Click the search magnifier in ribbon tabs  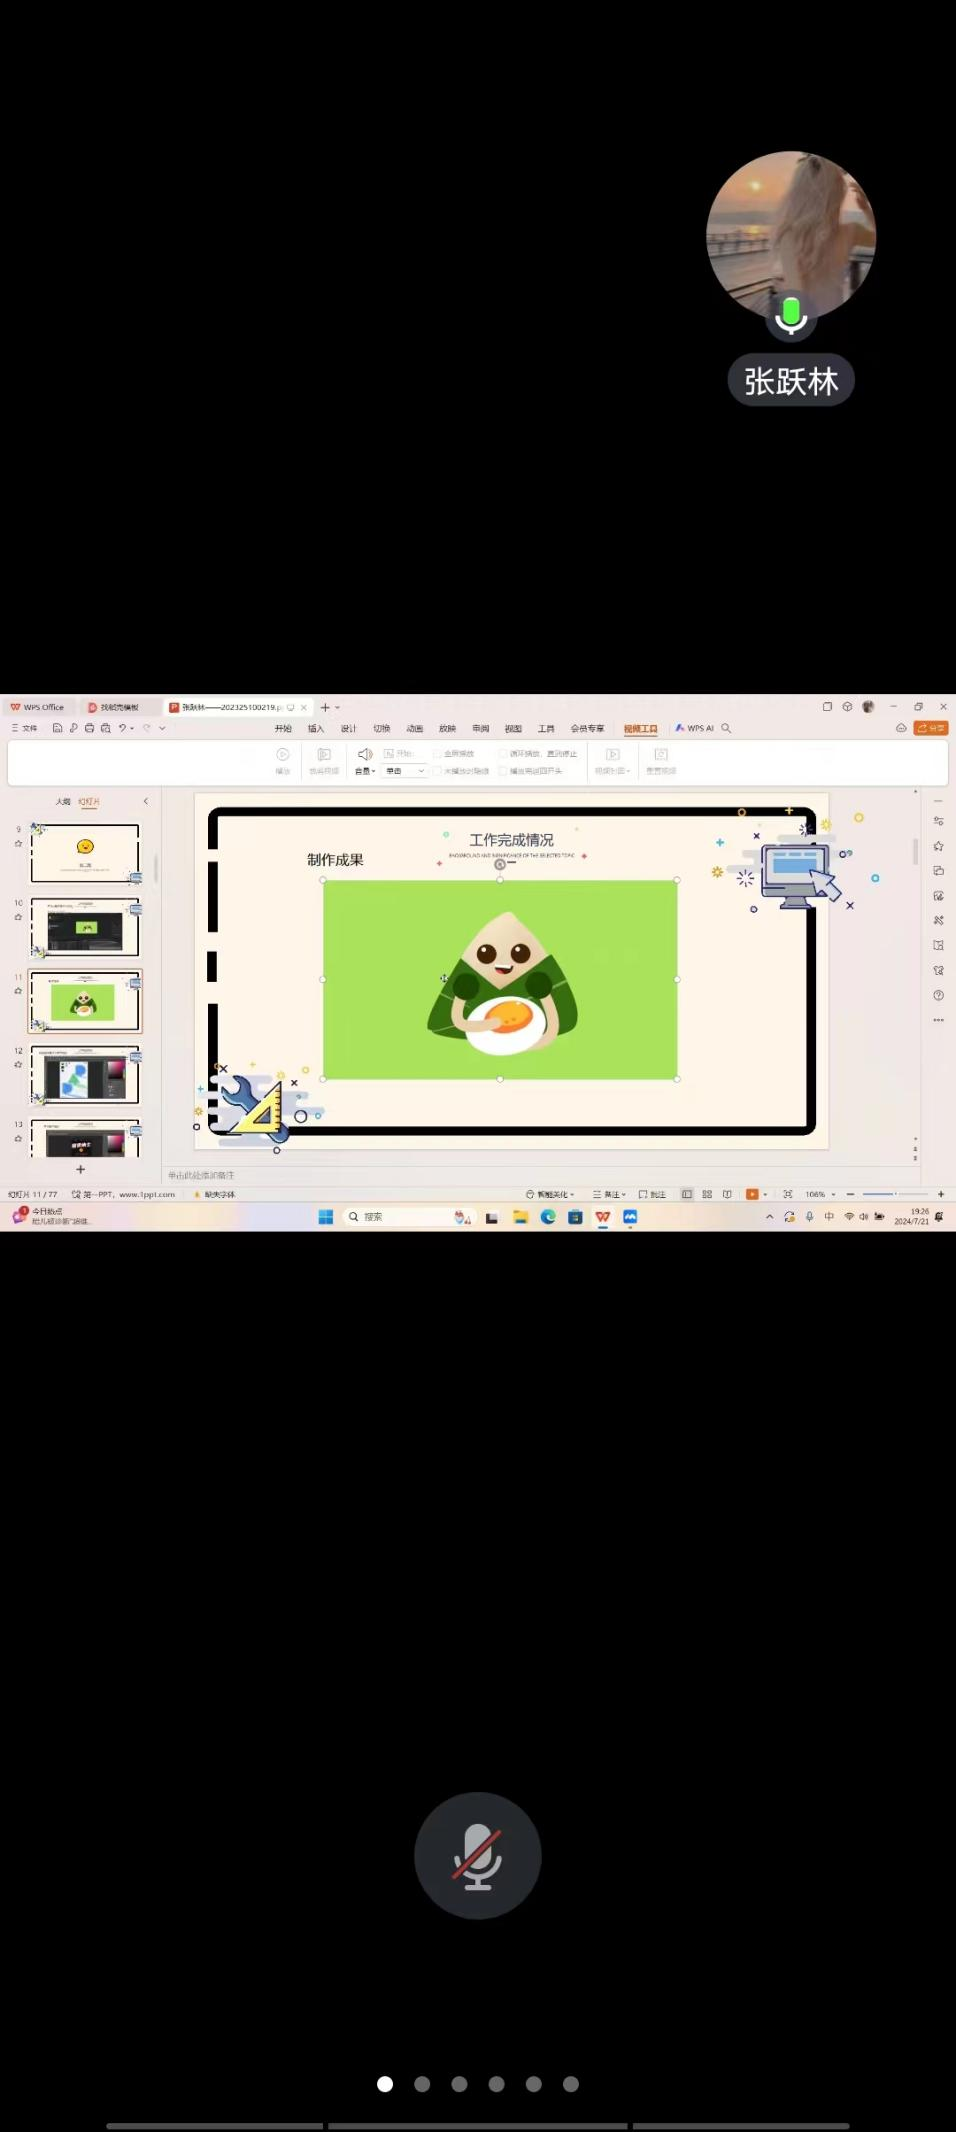pyautogui.click(x=727, y=728)
